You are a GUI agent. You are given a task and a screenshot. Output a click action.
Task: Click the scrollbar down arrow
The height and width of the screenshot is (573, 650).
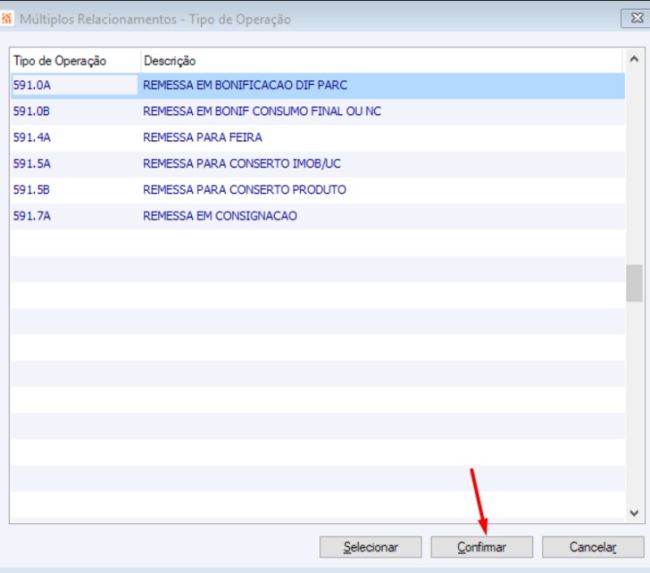634,513
